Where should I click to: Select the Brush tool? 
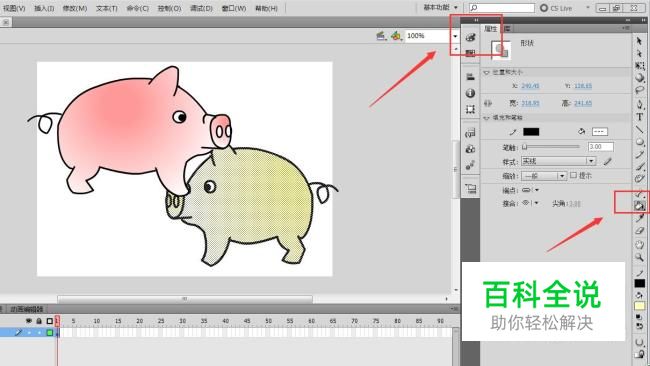coord(640,167)
